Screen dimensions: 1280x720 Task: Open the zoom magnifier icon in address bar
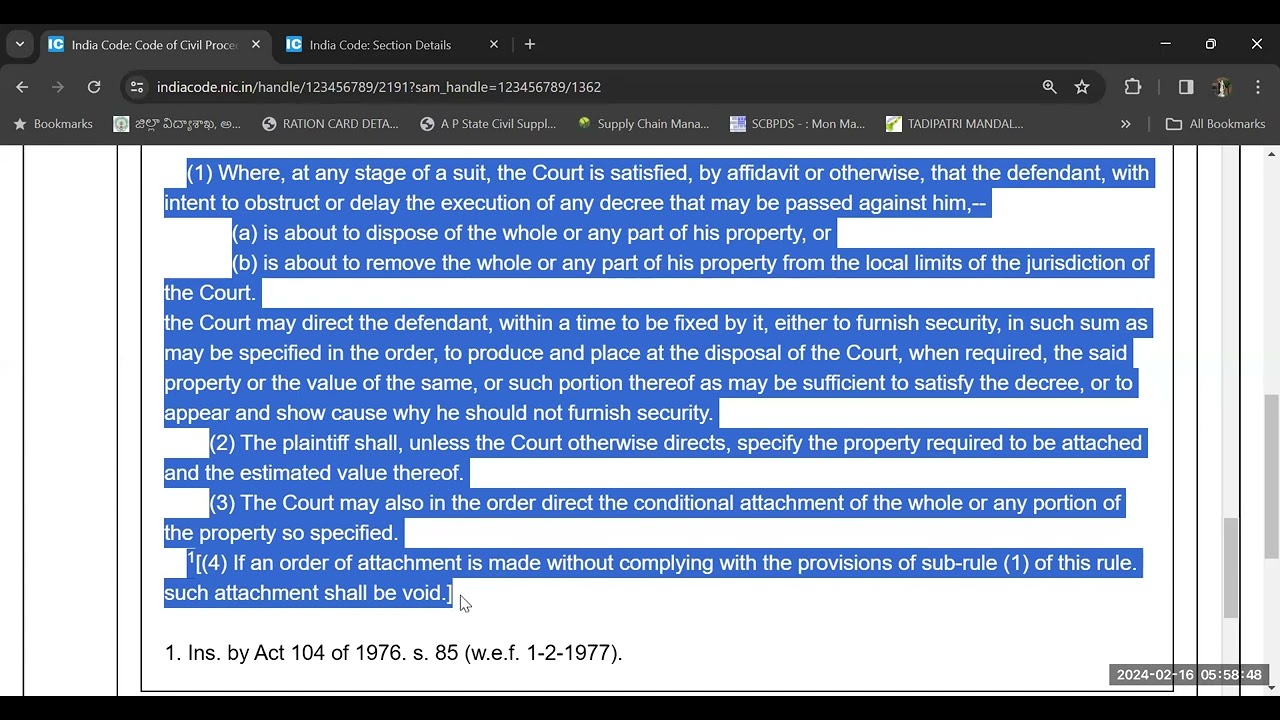(1049, 87)
